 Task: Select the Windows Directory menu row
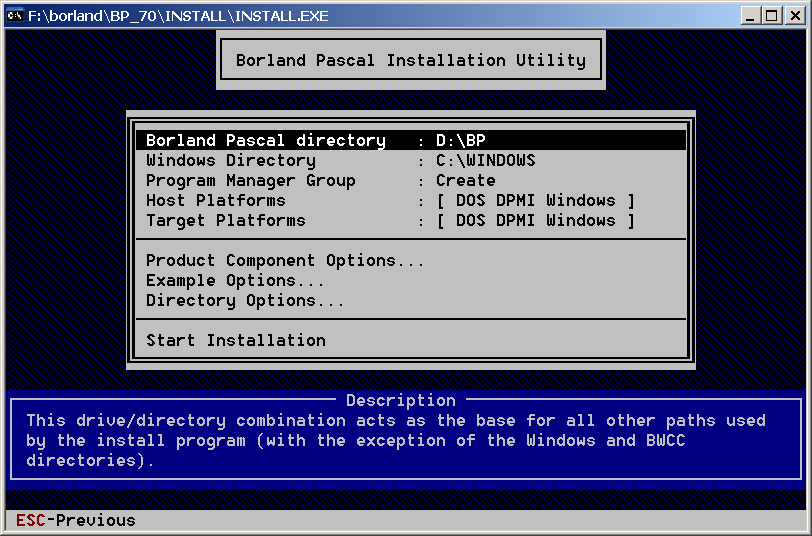pyautogui.click(x=411, y=161)
